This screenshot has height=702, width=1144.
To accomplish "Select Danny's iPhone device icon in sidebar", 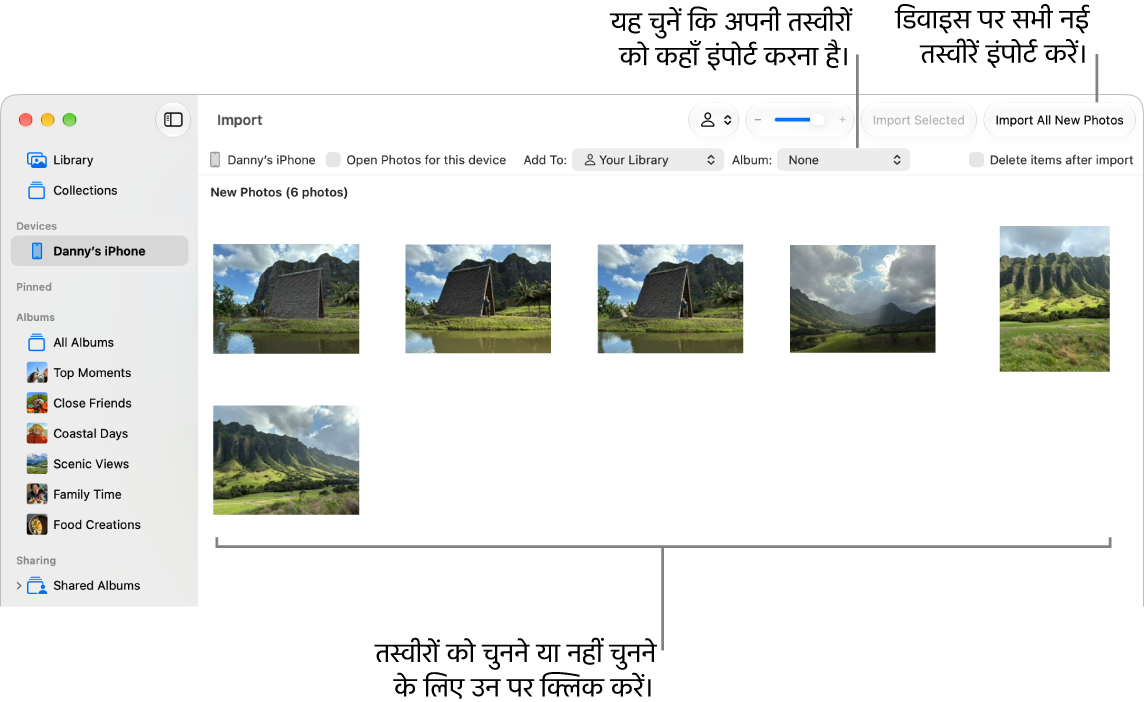I will point(36,251).
